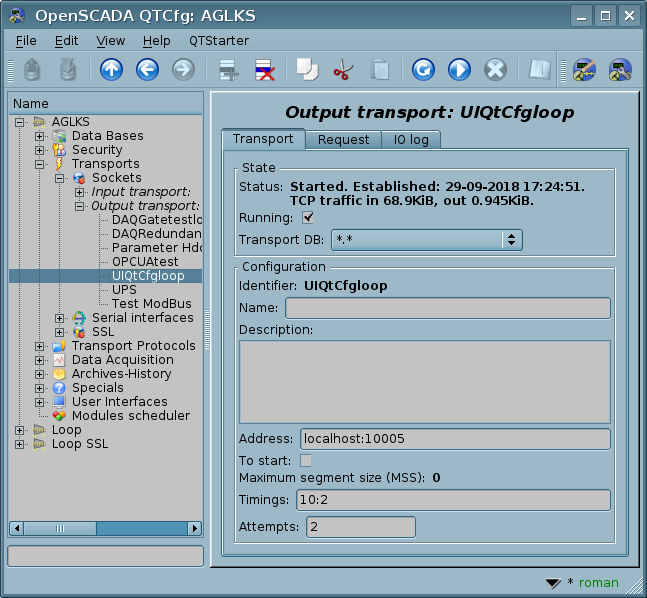Expand the Security node
This screenshot has width=647, height=598.
39,150
